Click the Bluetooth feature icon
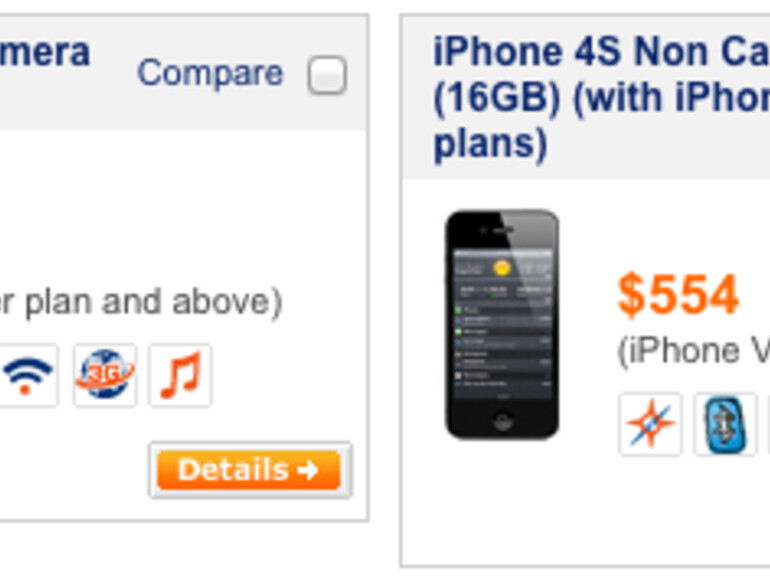This screenshot has width=770, height=578. pyautogui.click(x=725, y=425)
